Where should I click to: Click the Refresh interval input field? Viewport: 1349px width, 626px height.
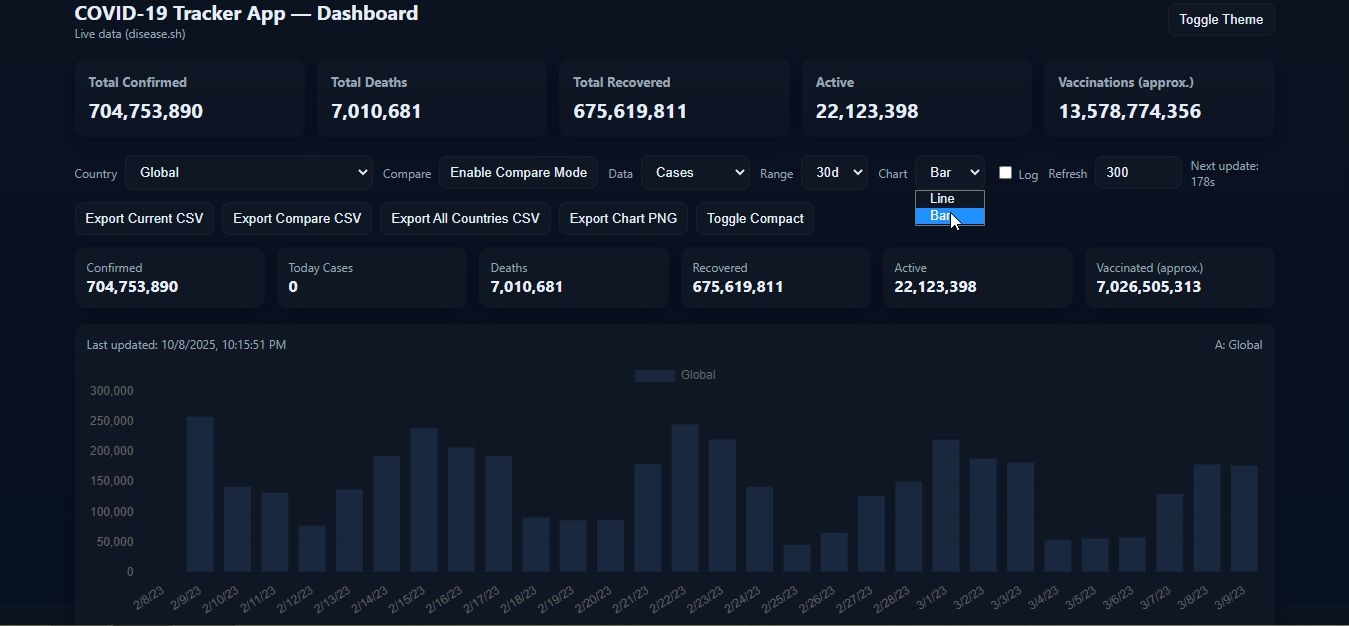pyautogui.click(x=1137, y=173)
